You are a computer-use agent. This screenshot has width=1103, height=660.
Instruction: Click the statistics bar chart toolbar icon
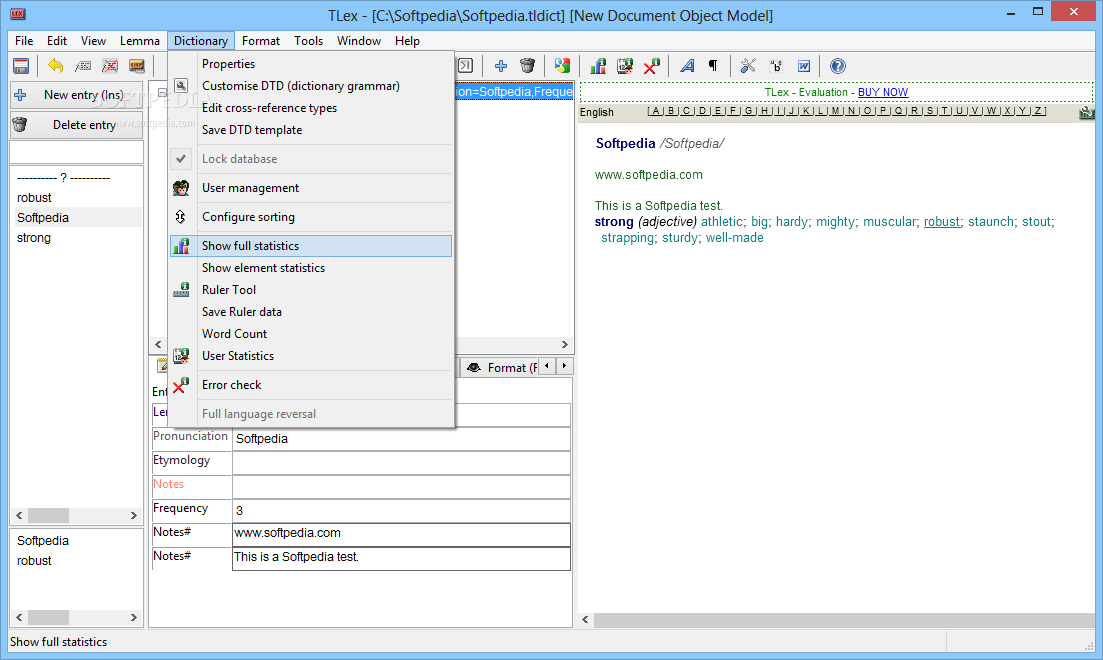point(598,66)
